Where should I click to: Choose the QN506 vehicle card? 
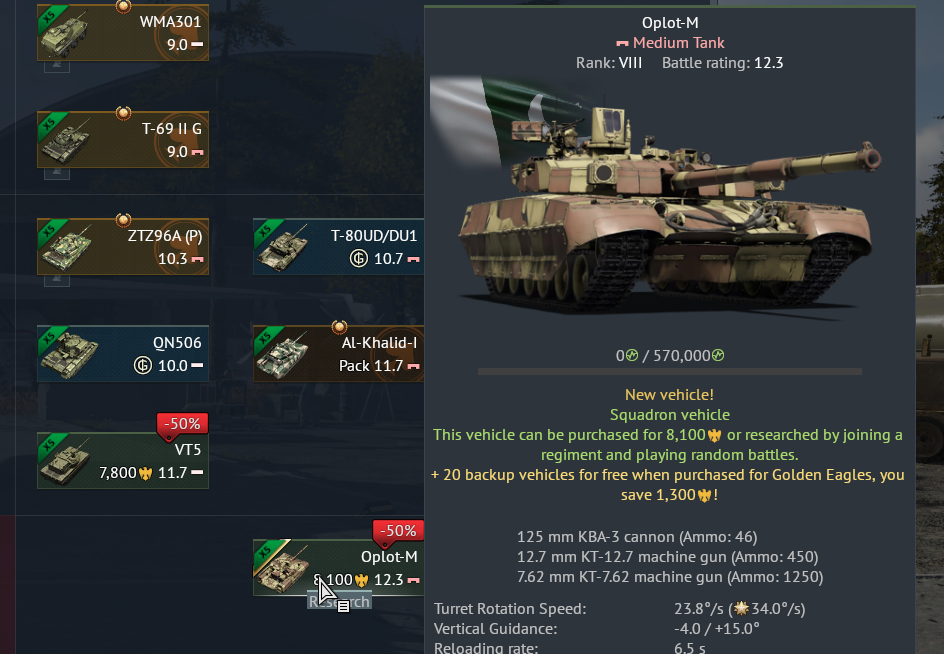click(123, 353)
